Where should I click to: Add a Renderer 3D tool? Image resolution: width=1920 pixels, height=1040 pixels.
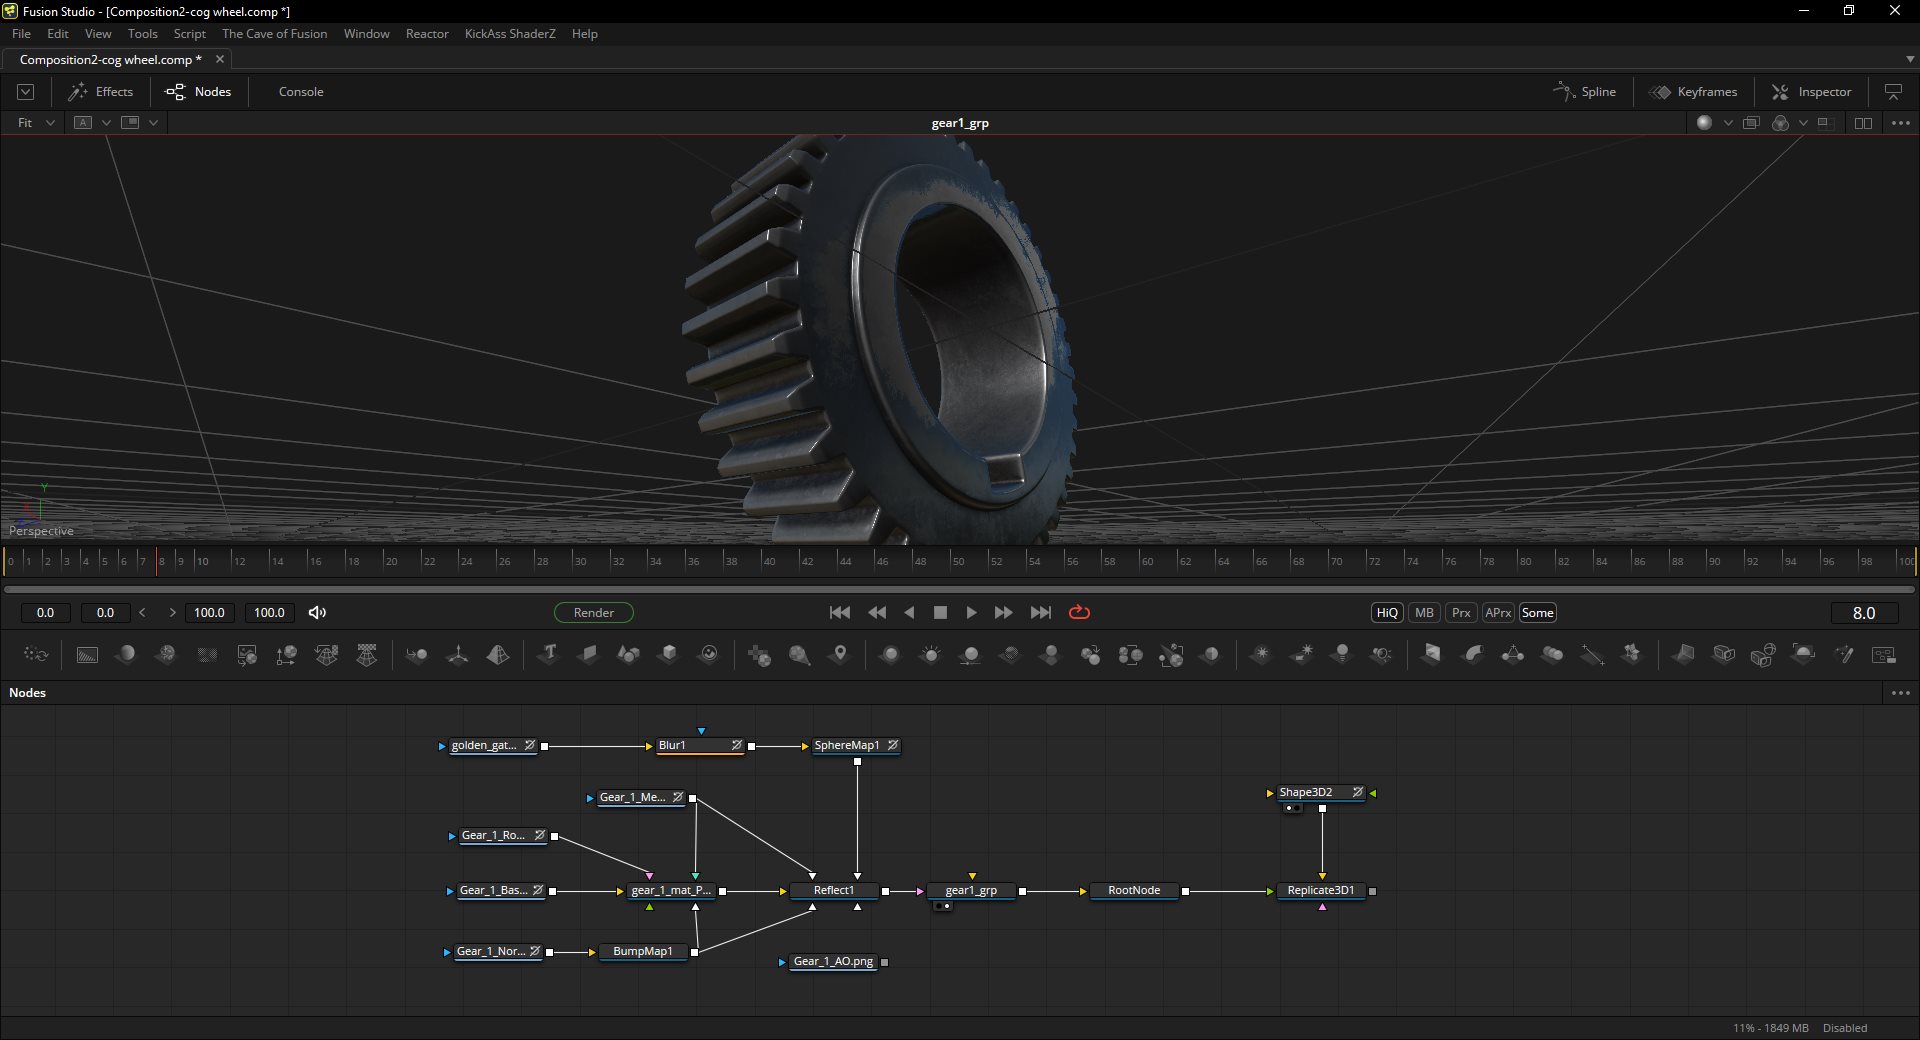(1803, 654)
